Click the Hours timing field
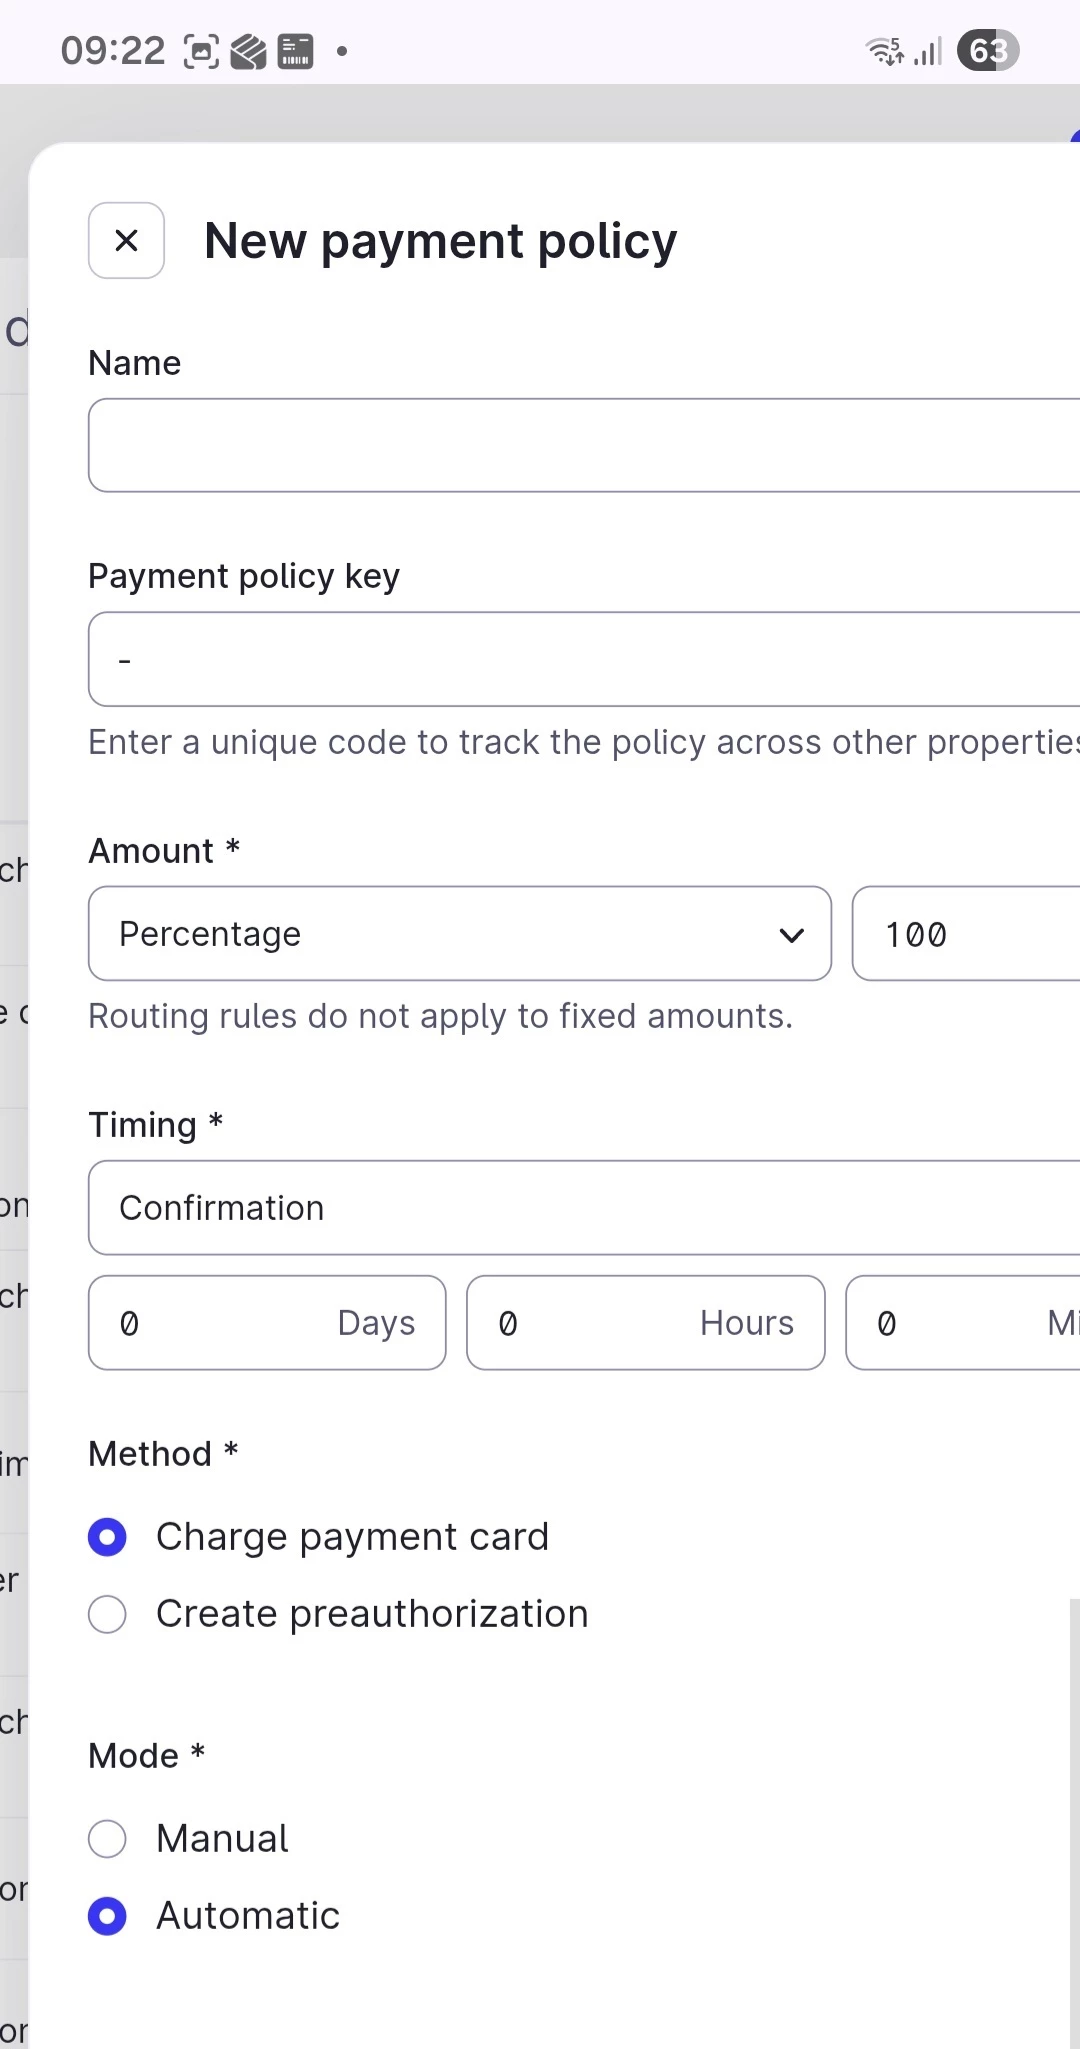Screen dimensions: 1080x2049 click(x=645, y=1322)
